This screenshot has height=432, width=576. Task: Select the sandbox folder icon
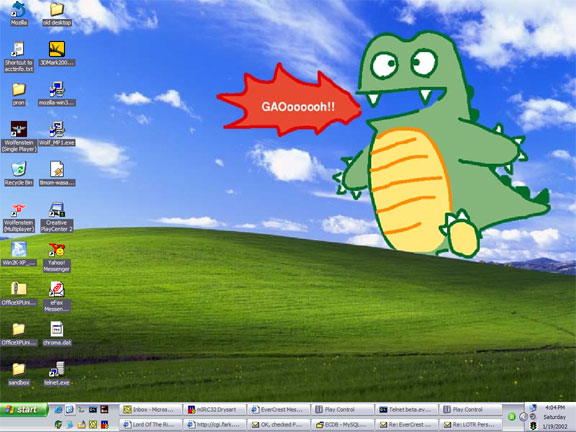click(x=19, y=374)
